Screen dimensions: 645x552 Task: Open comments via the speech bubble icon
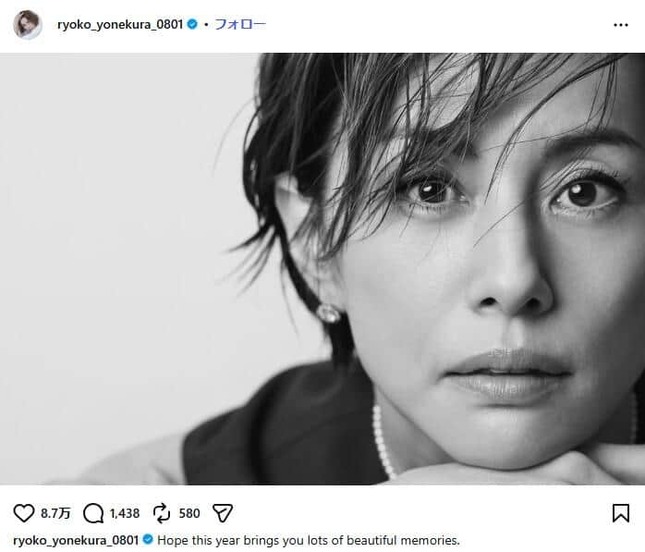pos(93,513)
